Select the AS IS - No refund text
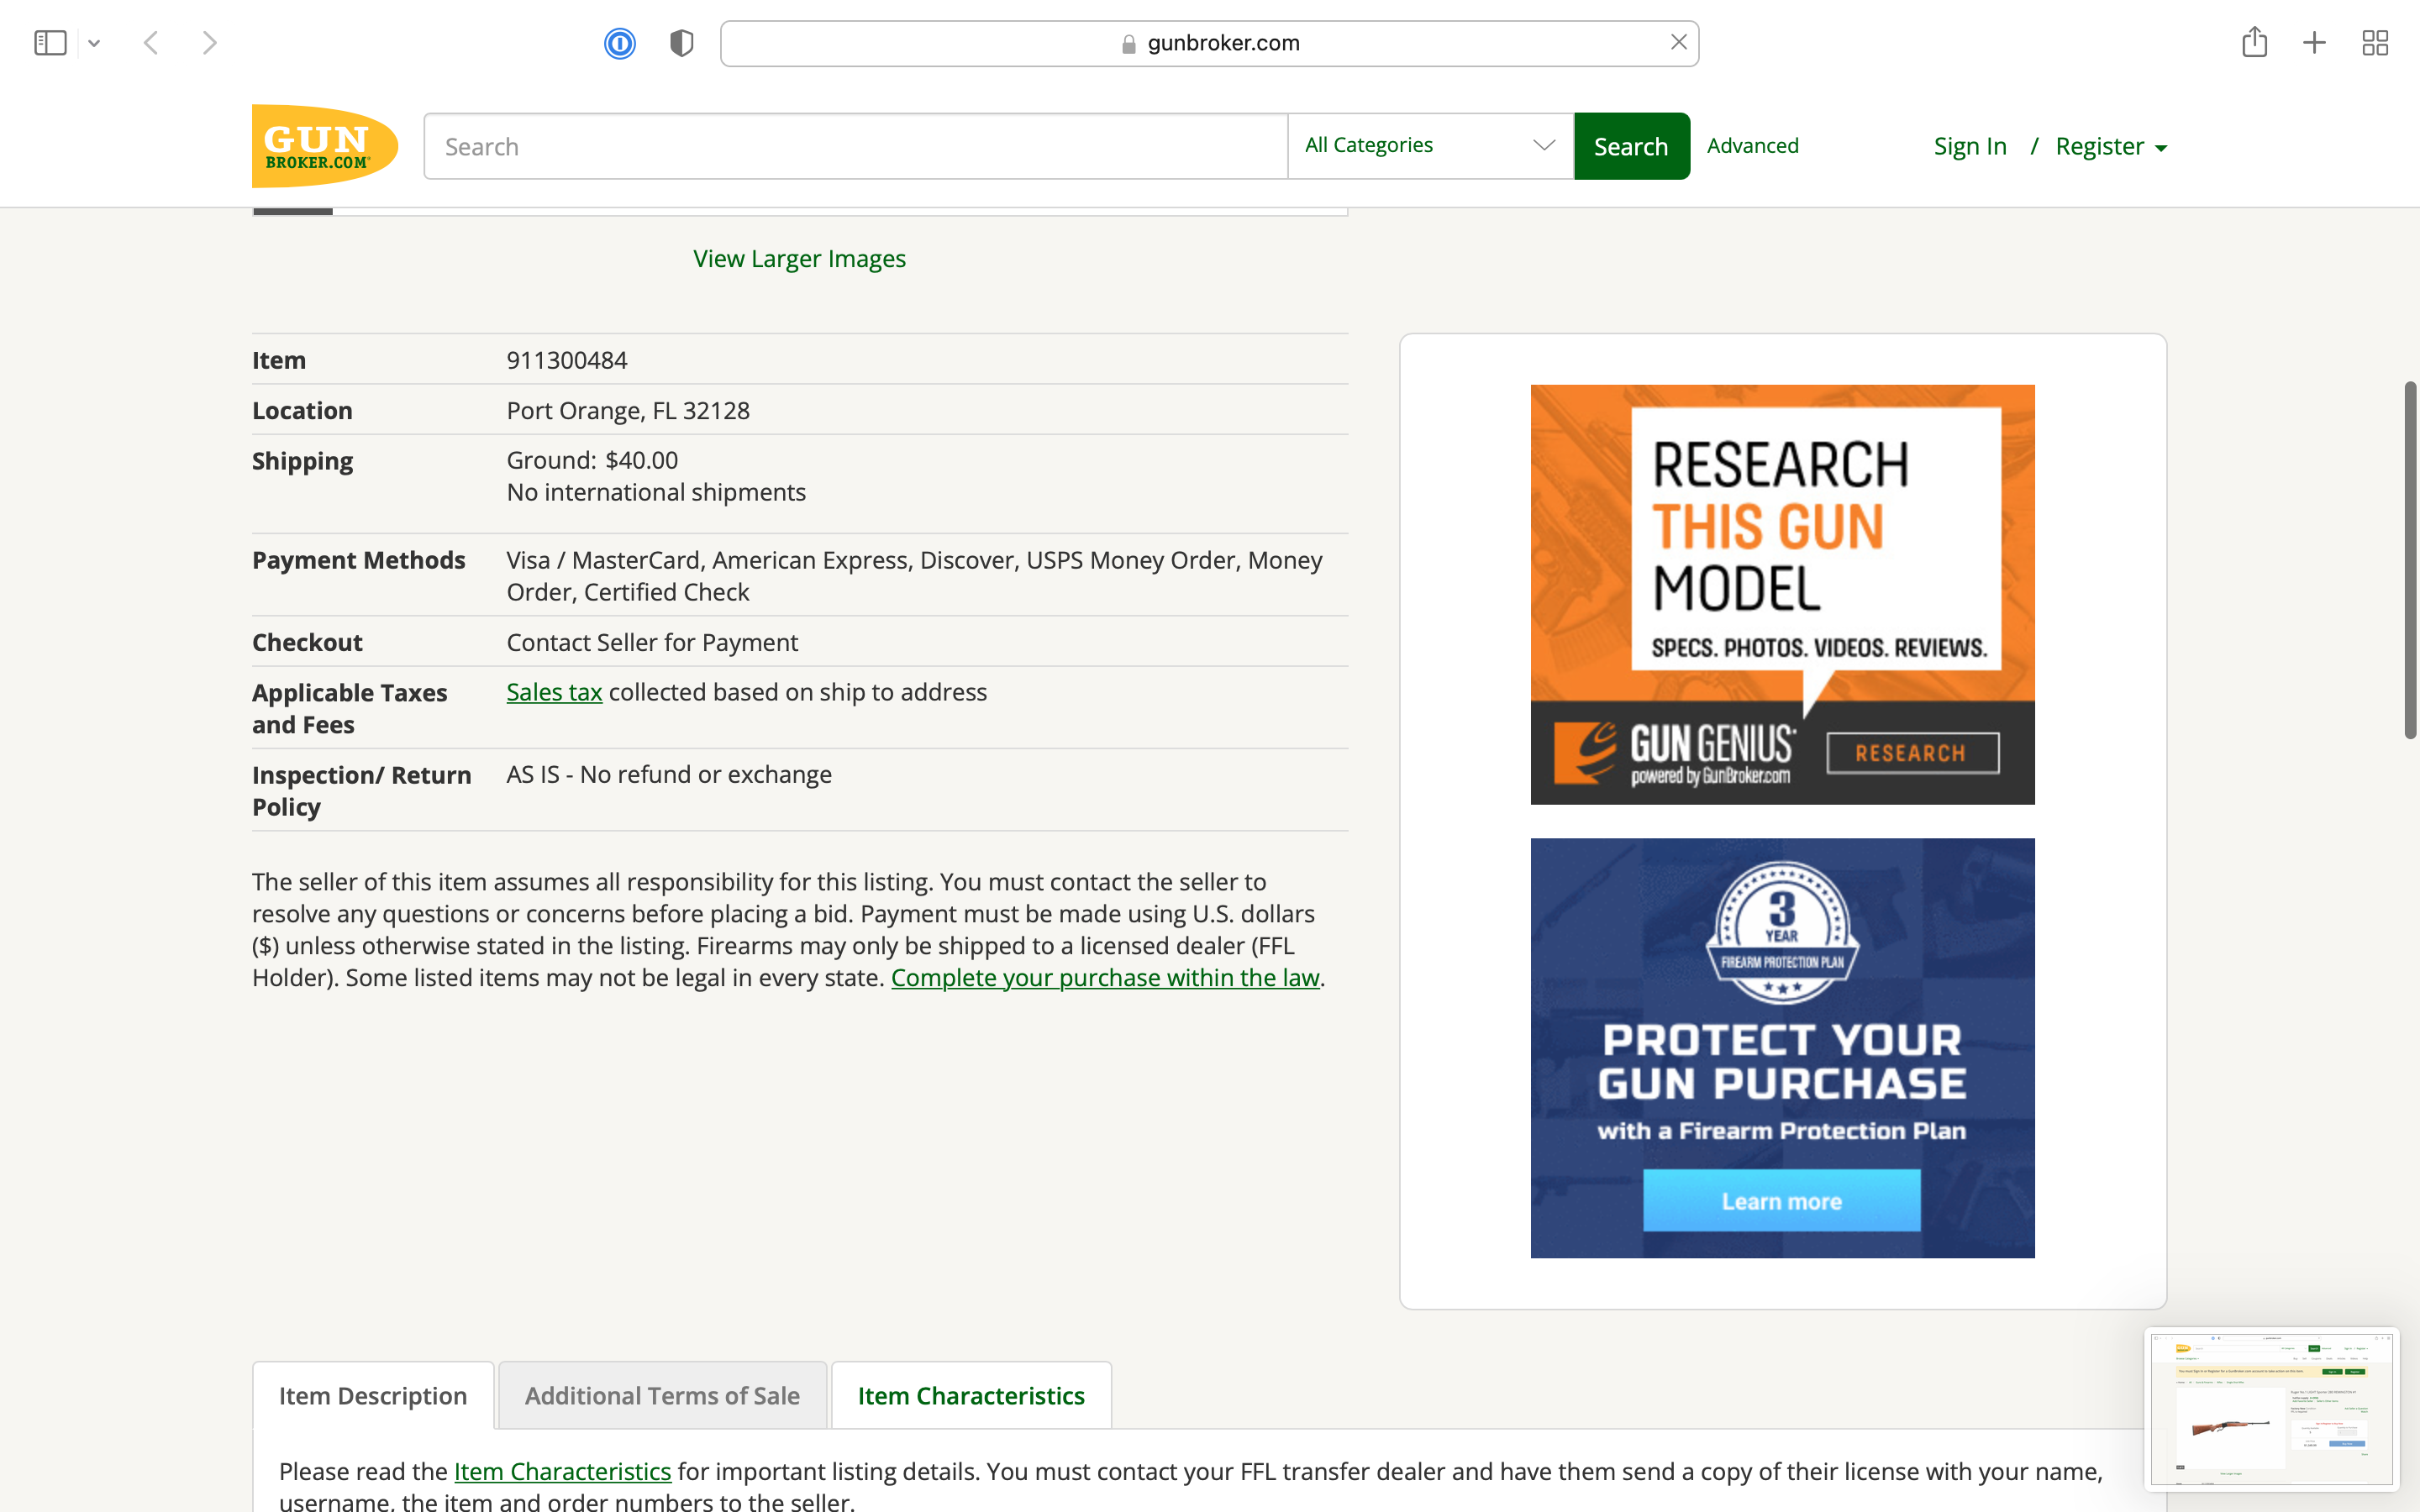This screenshot has width=2420, height=1512. (x=669, y=775)
